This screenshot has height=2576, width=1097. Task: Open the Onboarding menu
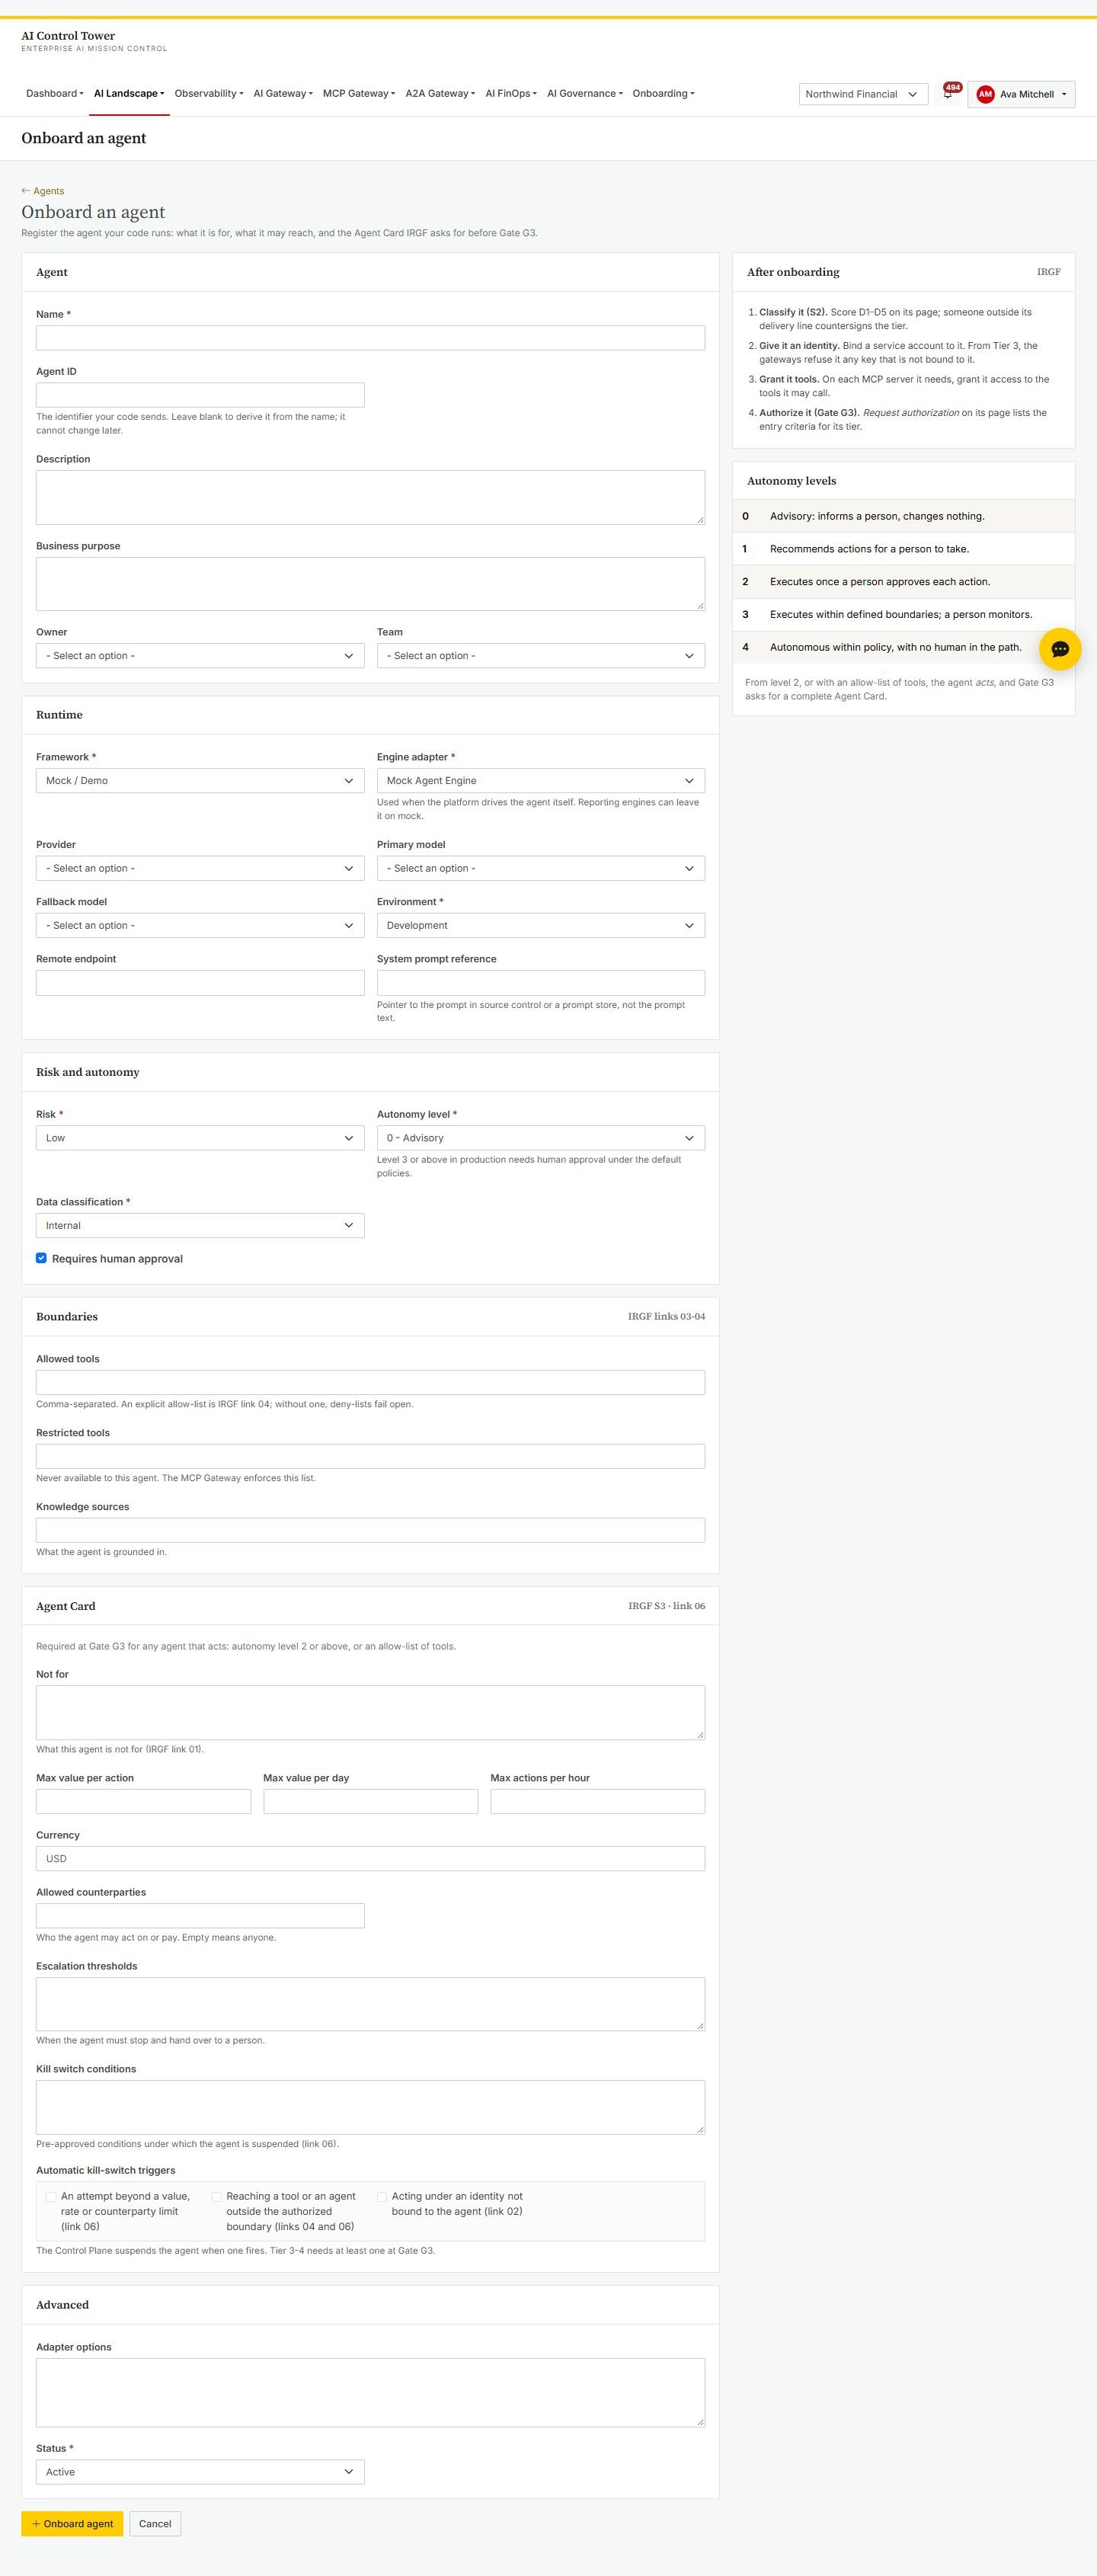coord(663,93)
